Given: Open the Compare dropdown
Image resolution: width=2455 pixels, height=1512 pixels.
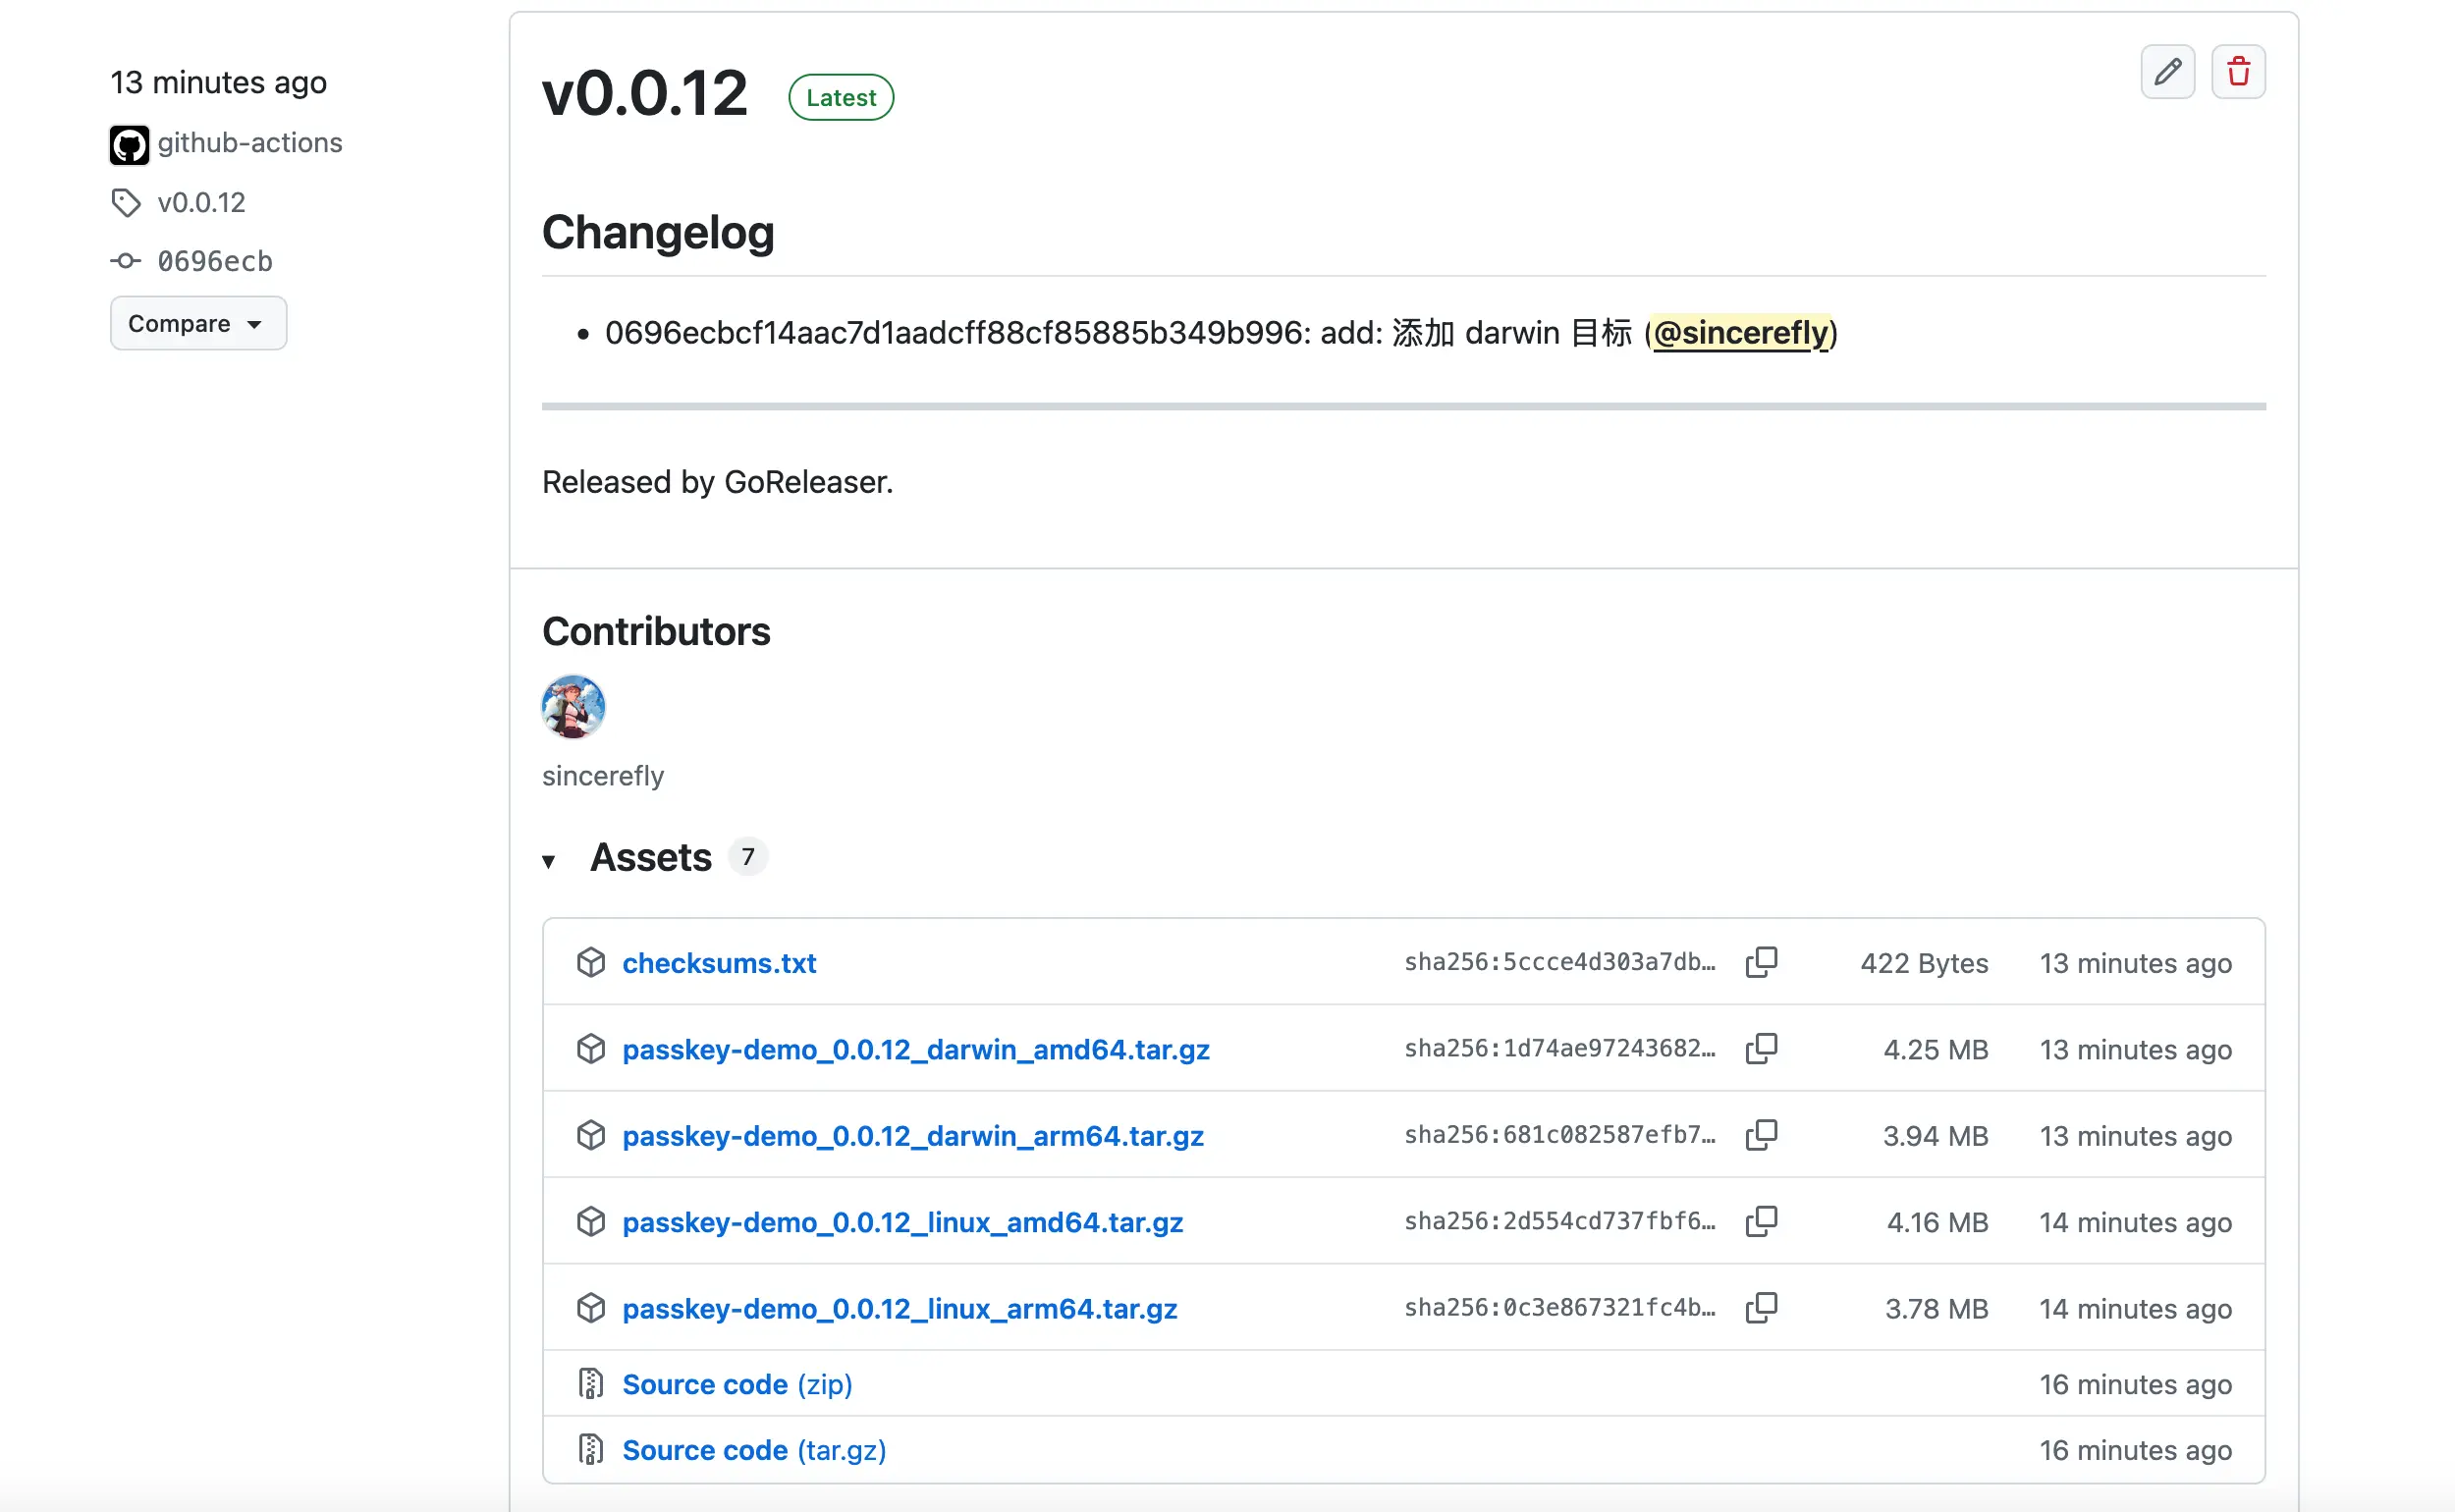Looking at the screenshot, I should pos(198,323).
